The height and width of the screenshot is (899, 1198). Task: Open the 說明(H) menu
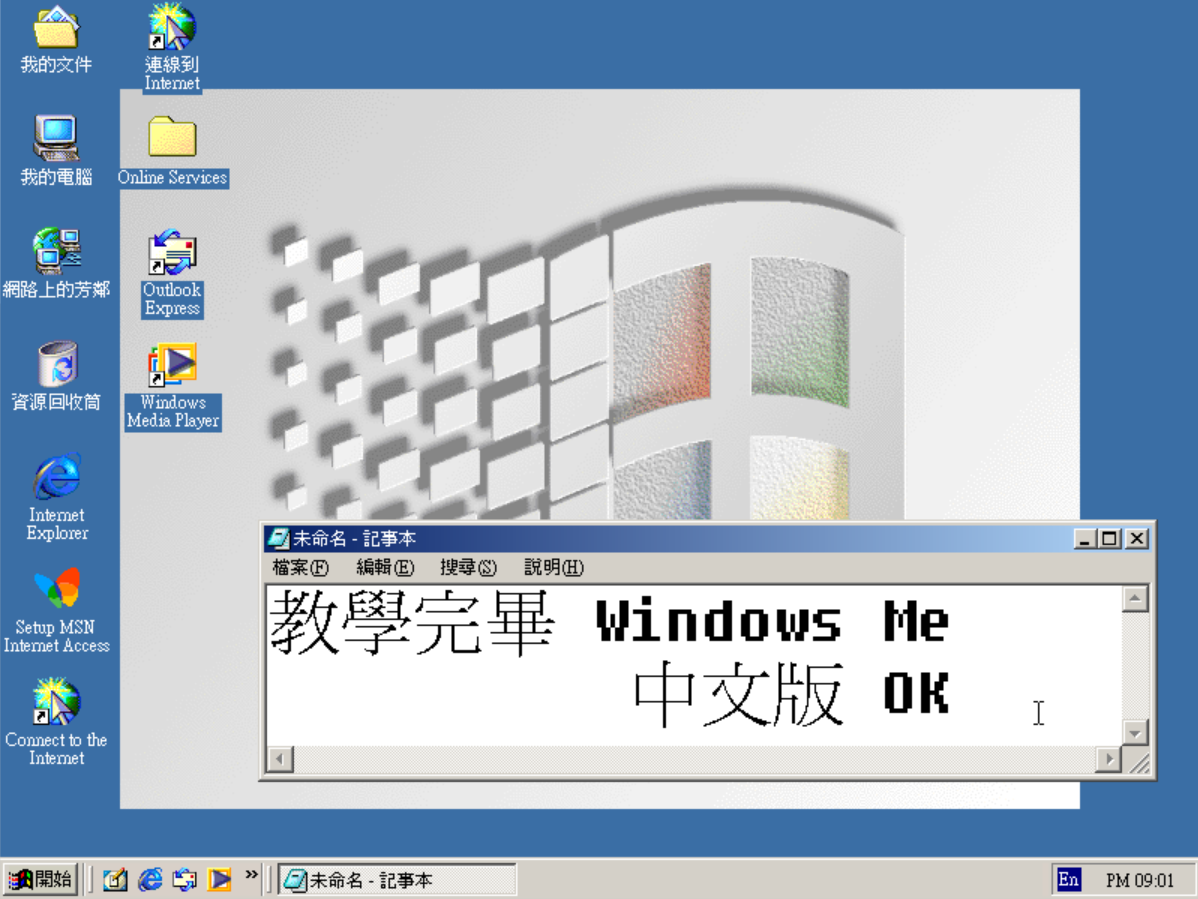point(551,567)
